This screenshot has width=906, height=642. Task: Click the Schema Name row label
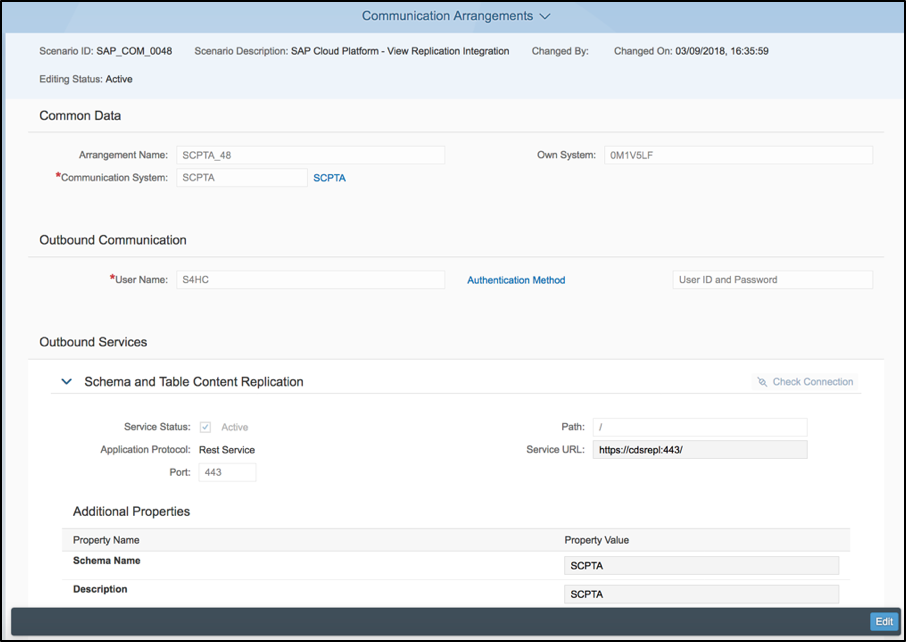(x=106, y=561)
